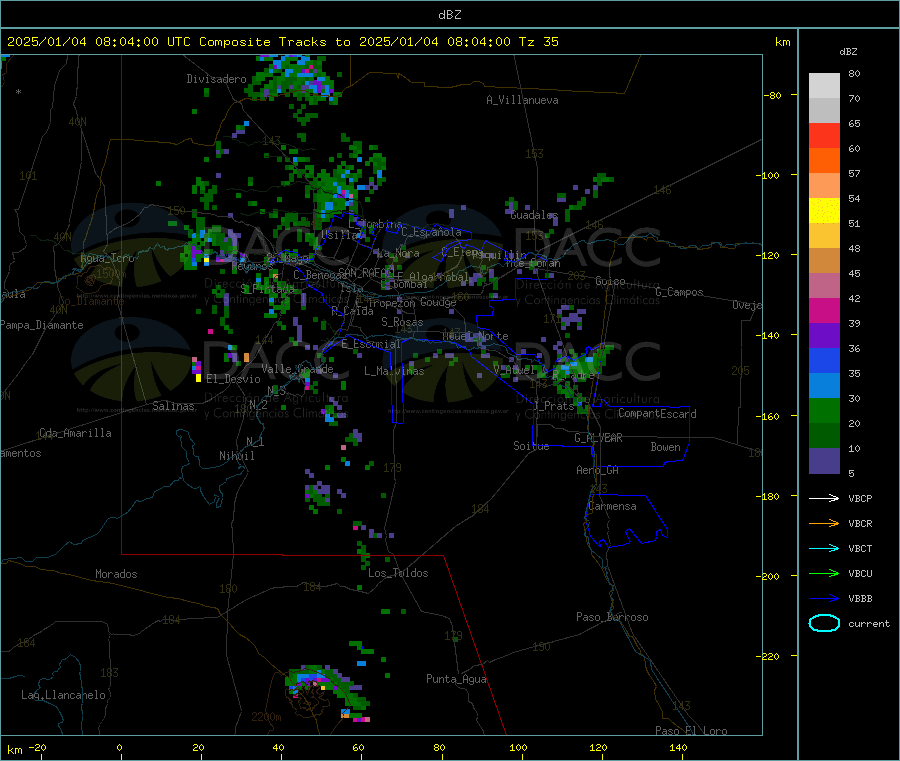The height and width of the screenshot is (761, 900).
Task: Click the 'current' legend label
Action: 869,623
